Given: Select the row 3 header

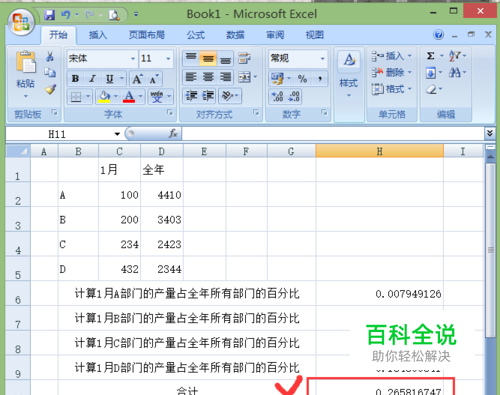Looking at the screenshot, I should 18,219.
